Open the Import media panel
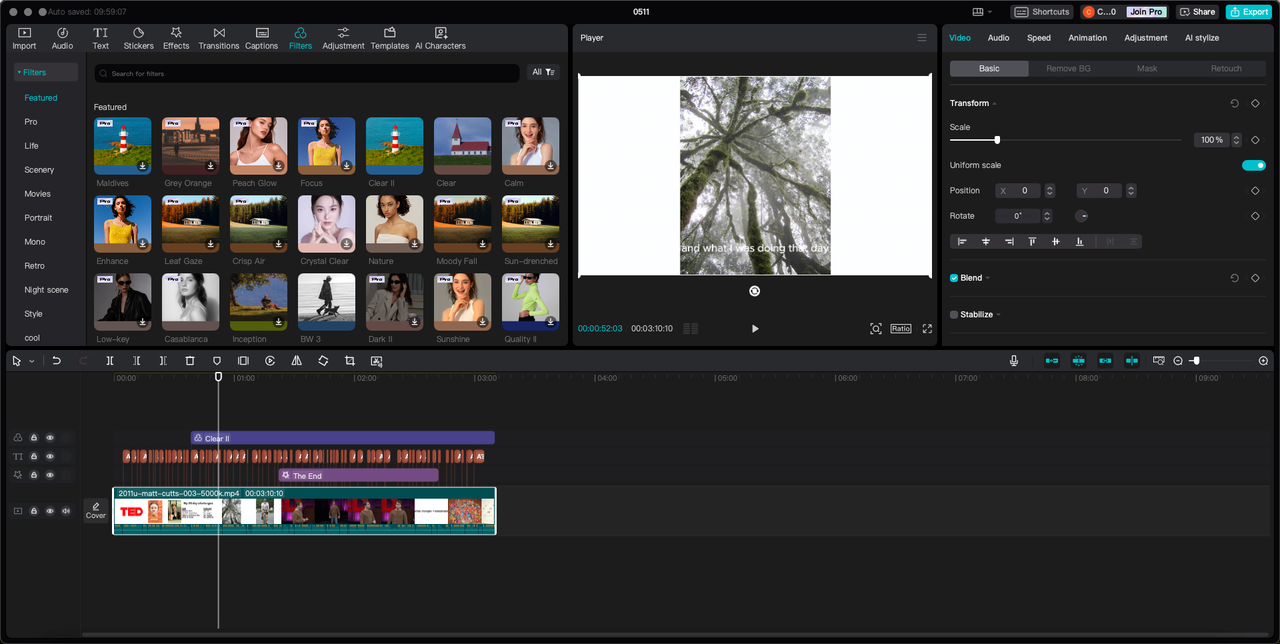The height and width of the screenshot is (644, 1280). click(24, 38)
